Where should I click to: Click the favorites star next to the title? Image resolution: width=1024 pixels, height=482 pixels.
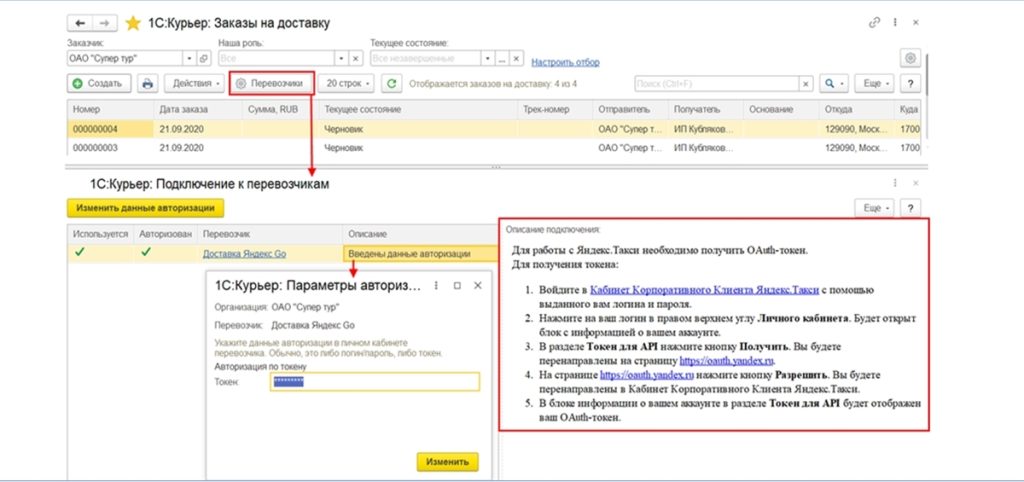coord(134,22)
